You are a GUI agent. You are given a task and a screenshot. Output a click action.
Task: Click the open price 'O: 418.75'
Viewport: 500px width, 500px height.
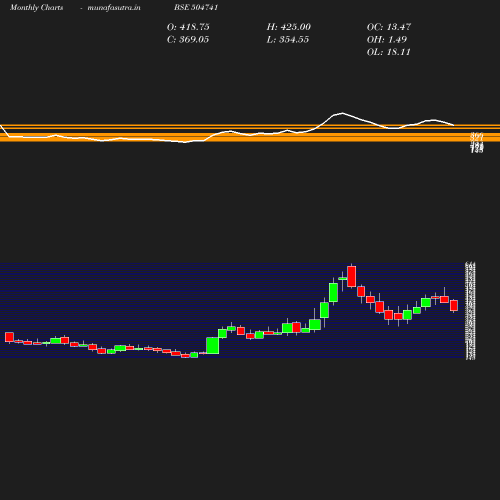(188, 27)
